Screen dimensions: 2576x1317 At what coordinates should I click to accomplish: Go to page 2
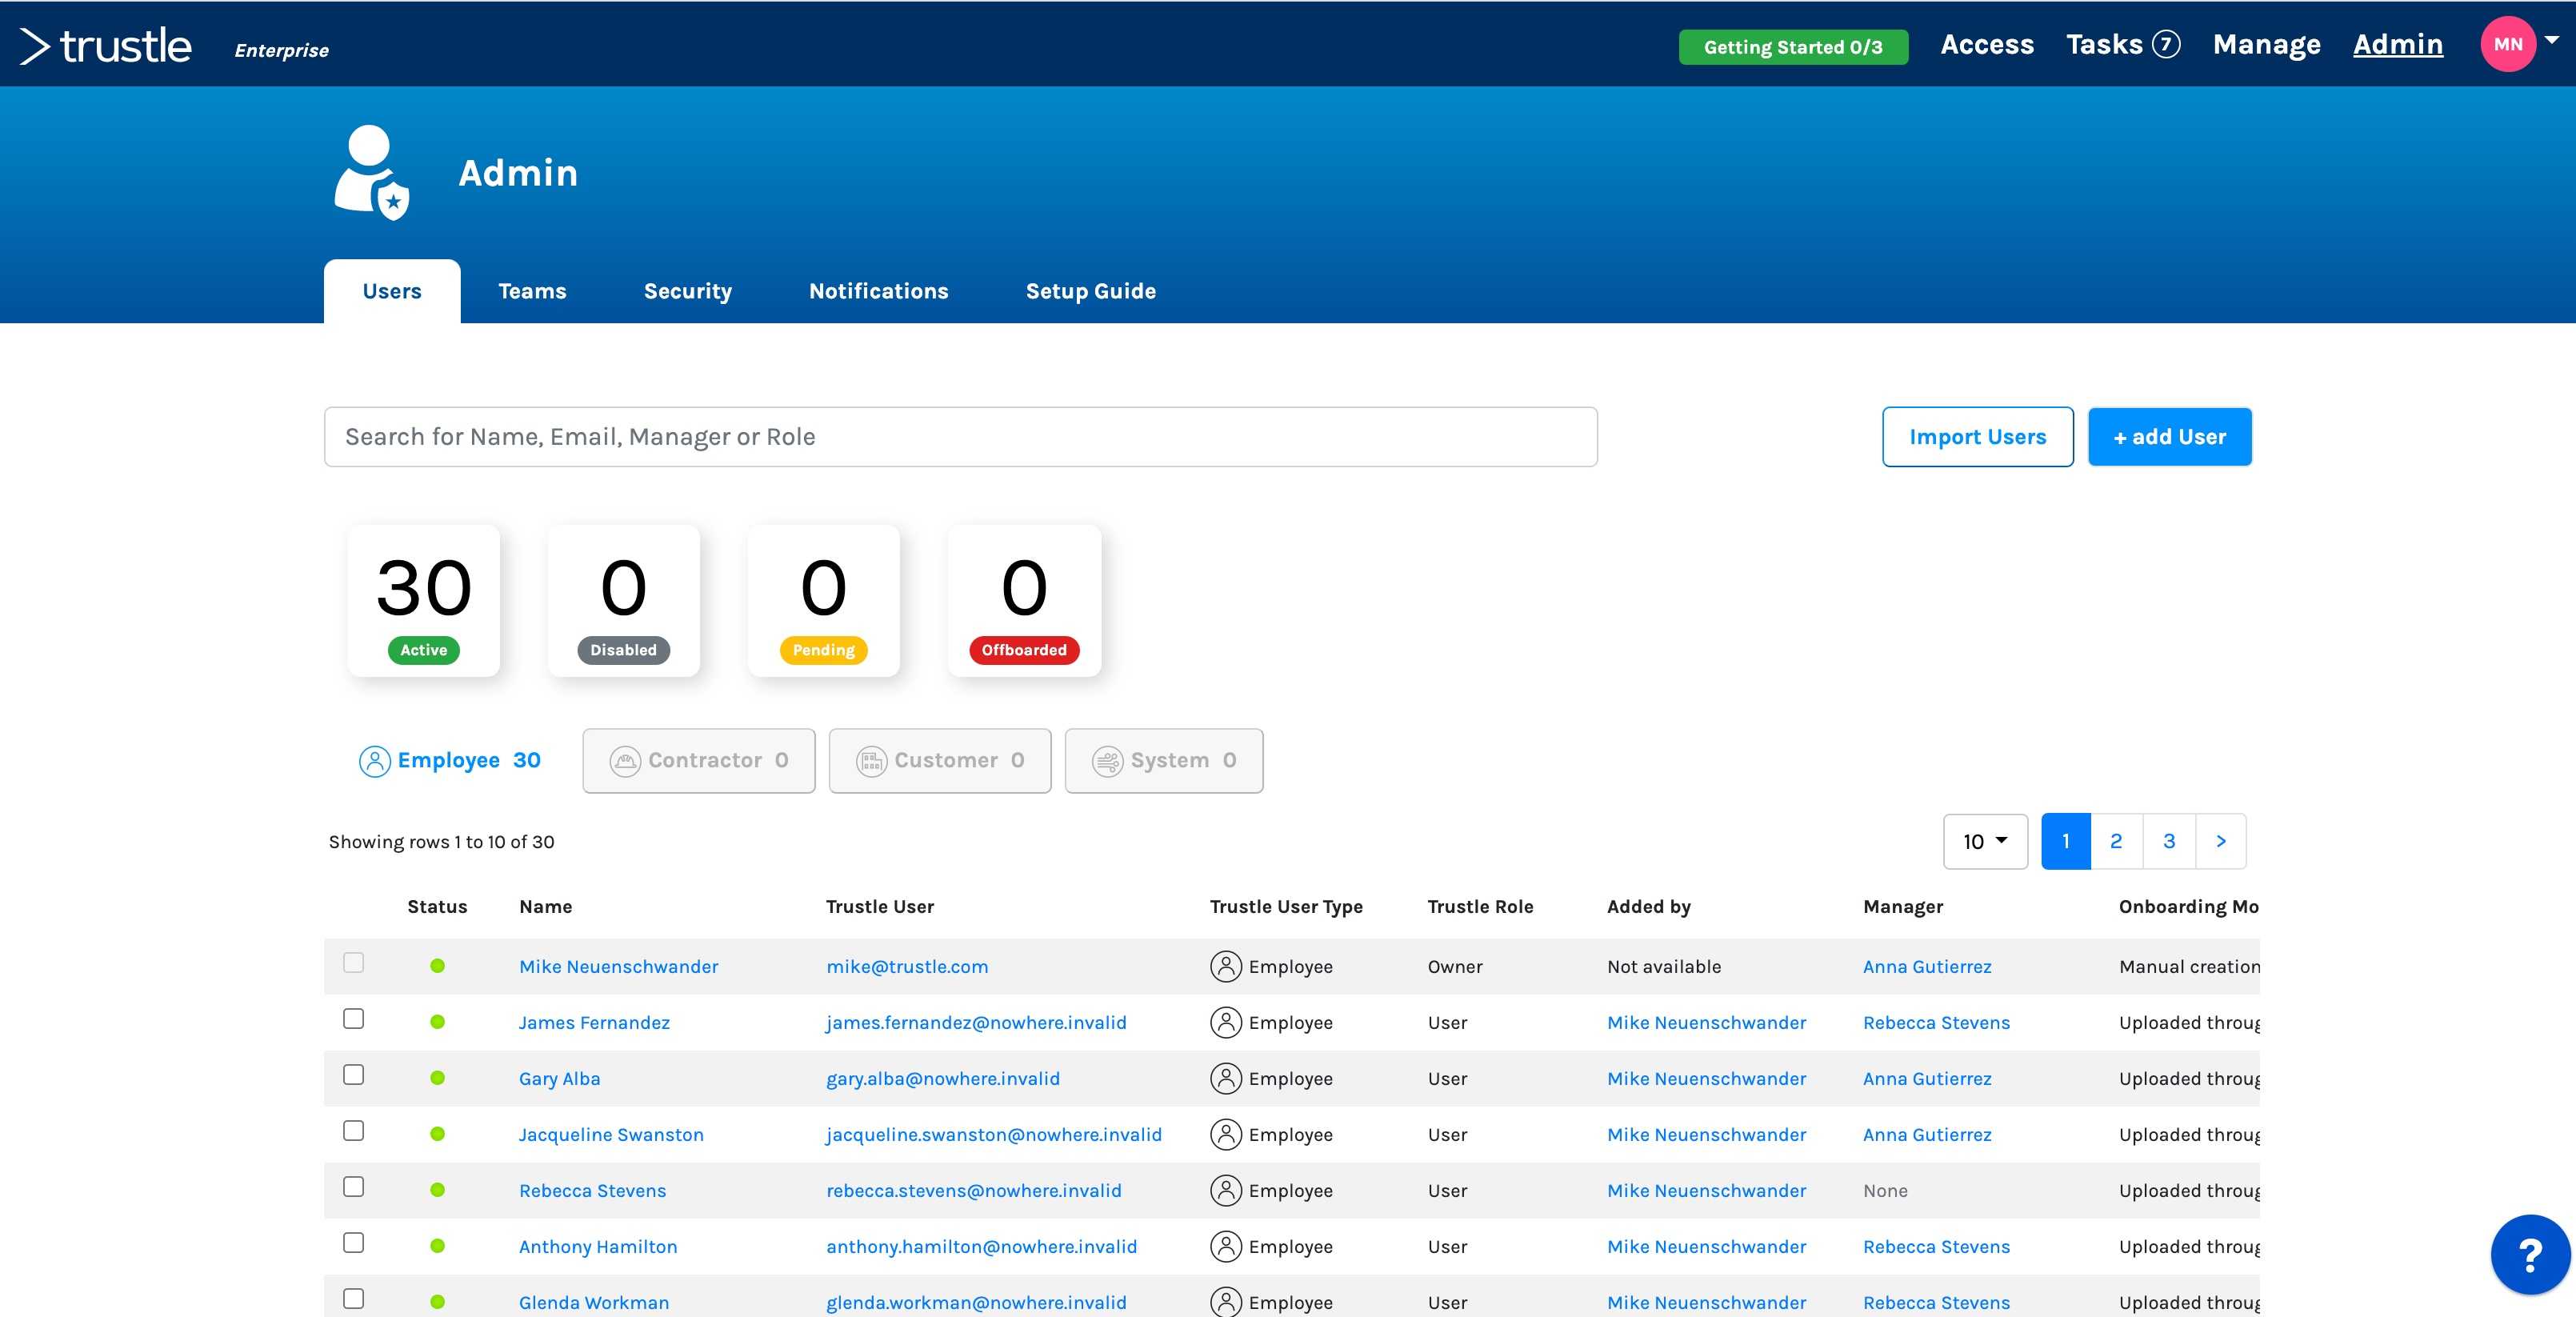[x=2116, y=841]
